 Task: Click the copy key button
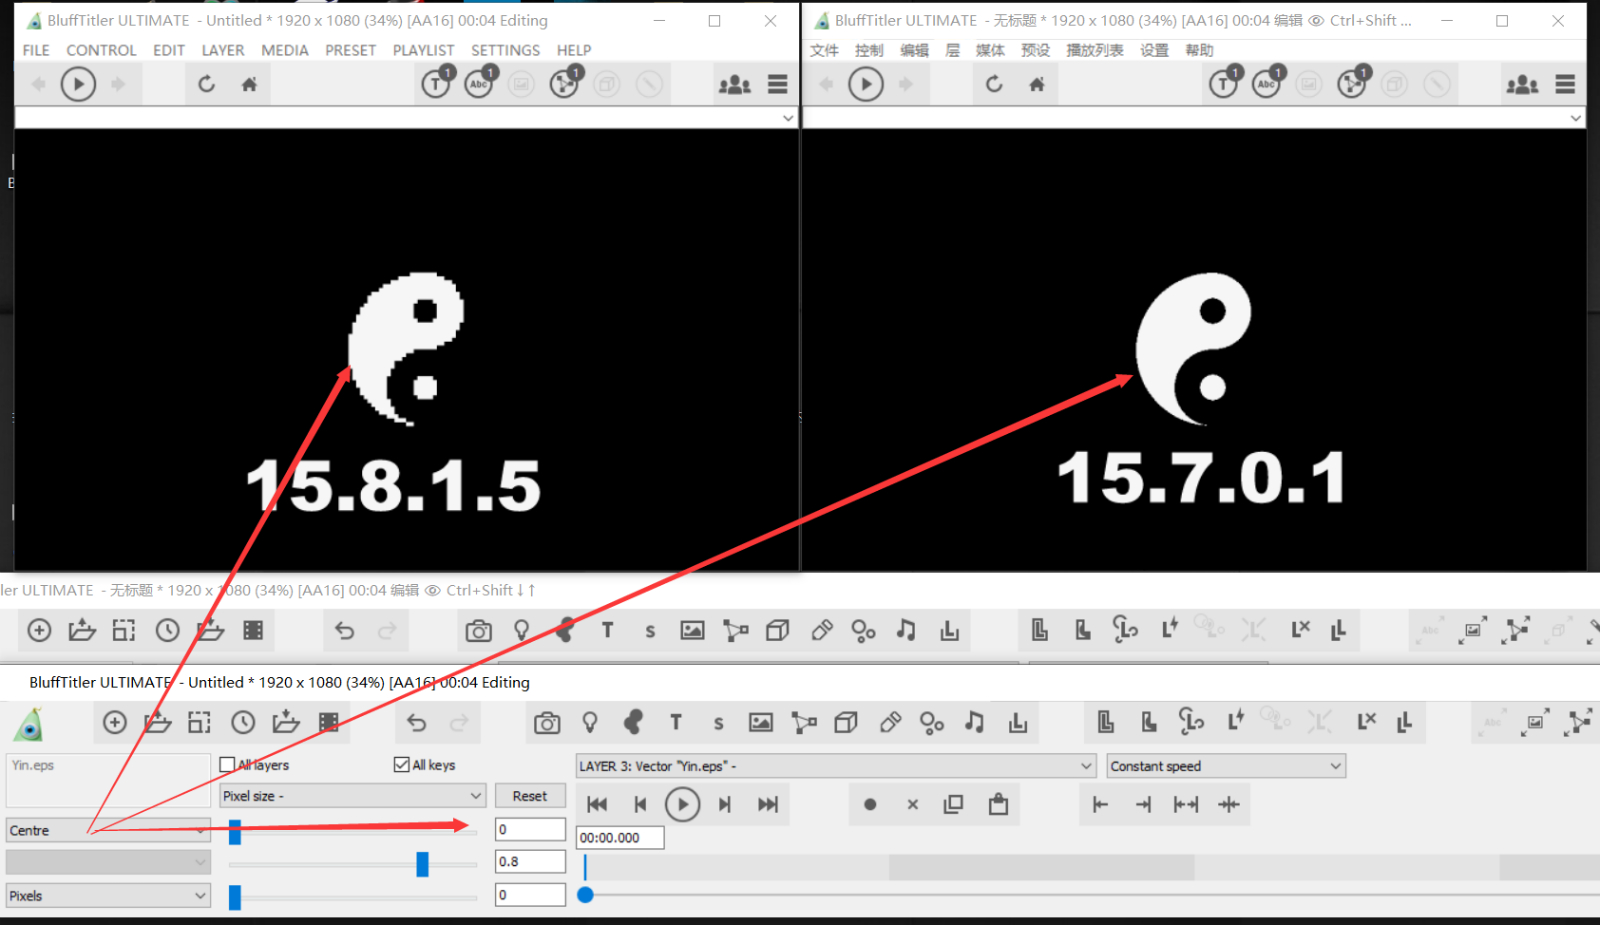(x=954, y=804)
